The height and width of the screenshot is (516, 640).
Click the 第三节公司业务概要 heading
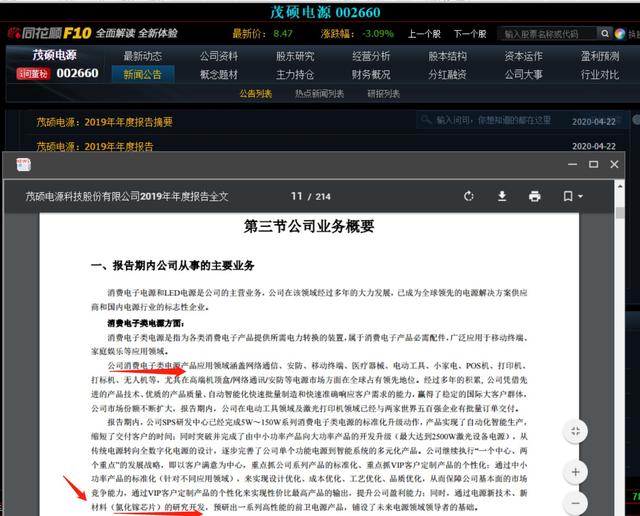coord(309,226)
